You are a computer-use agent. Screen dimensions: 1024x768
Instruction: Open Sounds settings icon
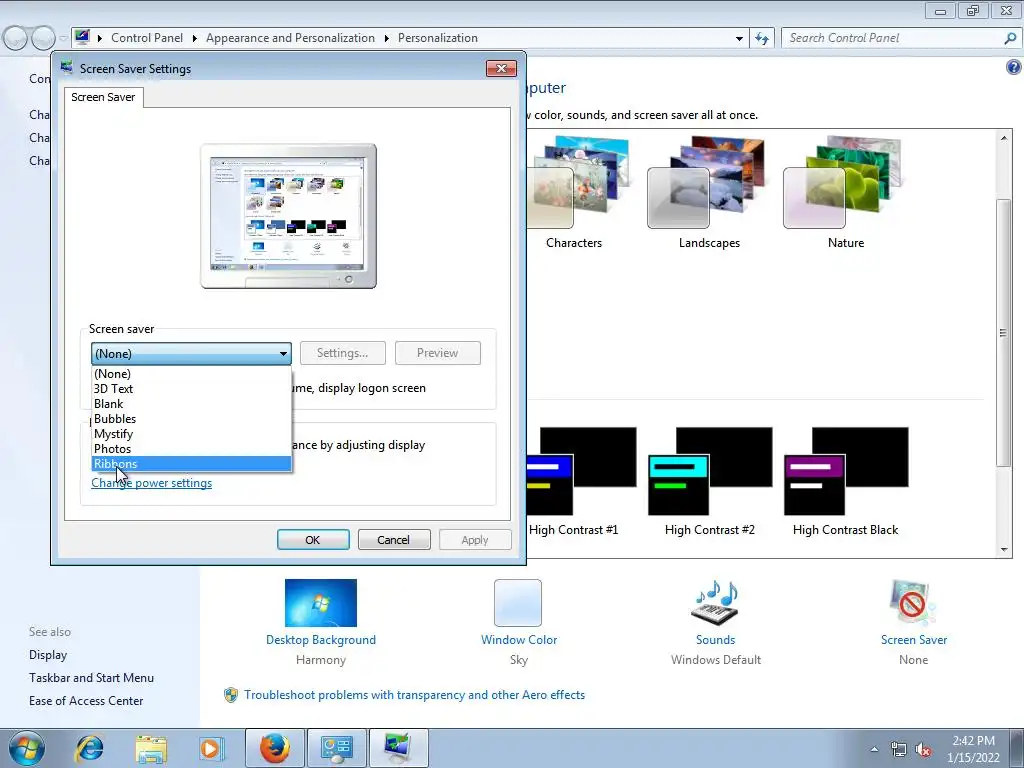[x=715, y=603]
